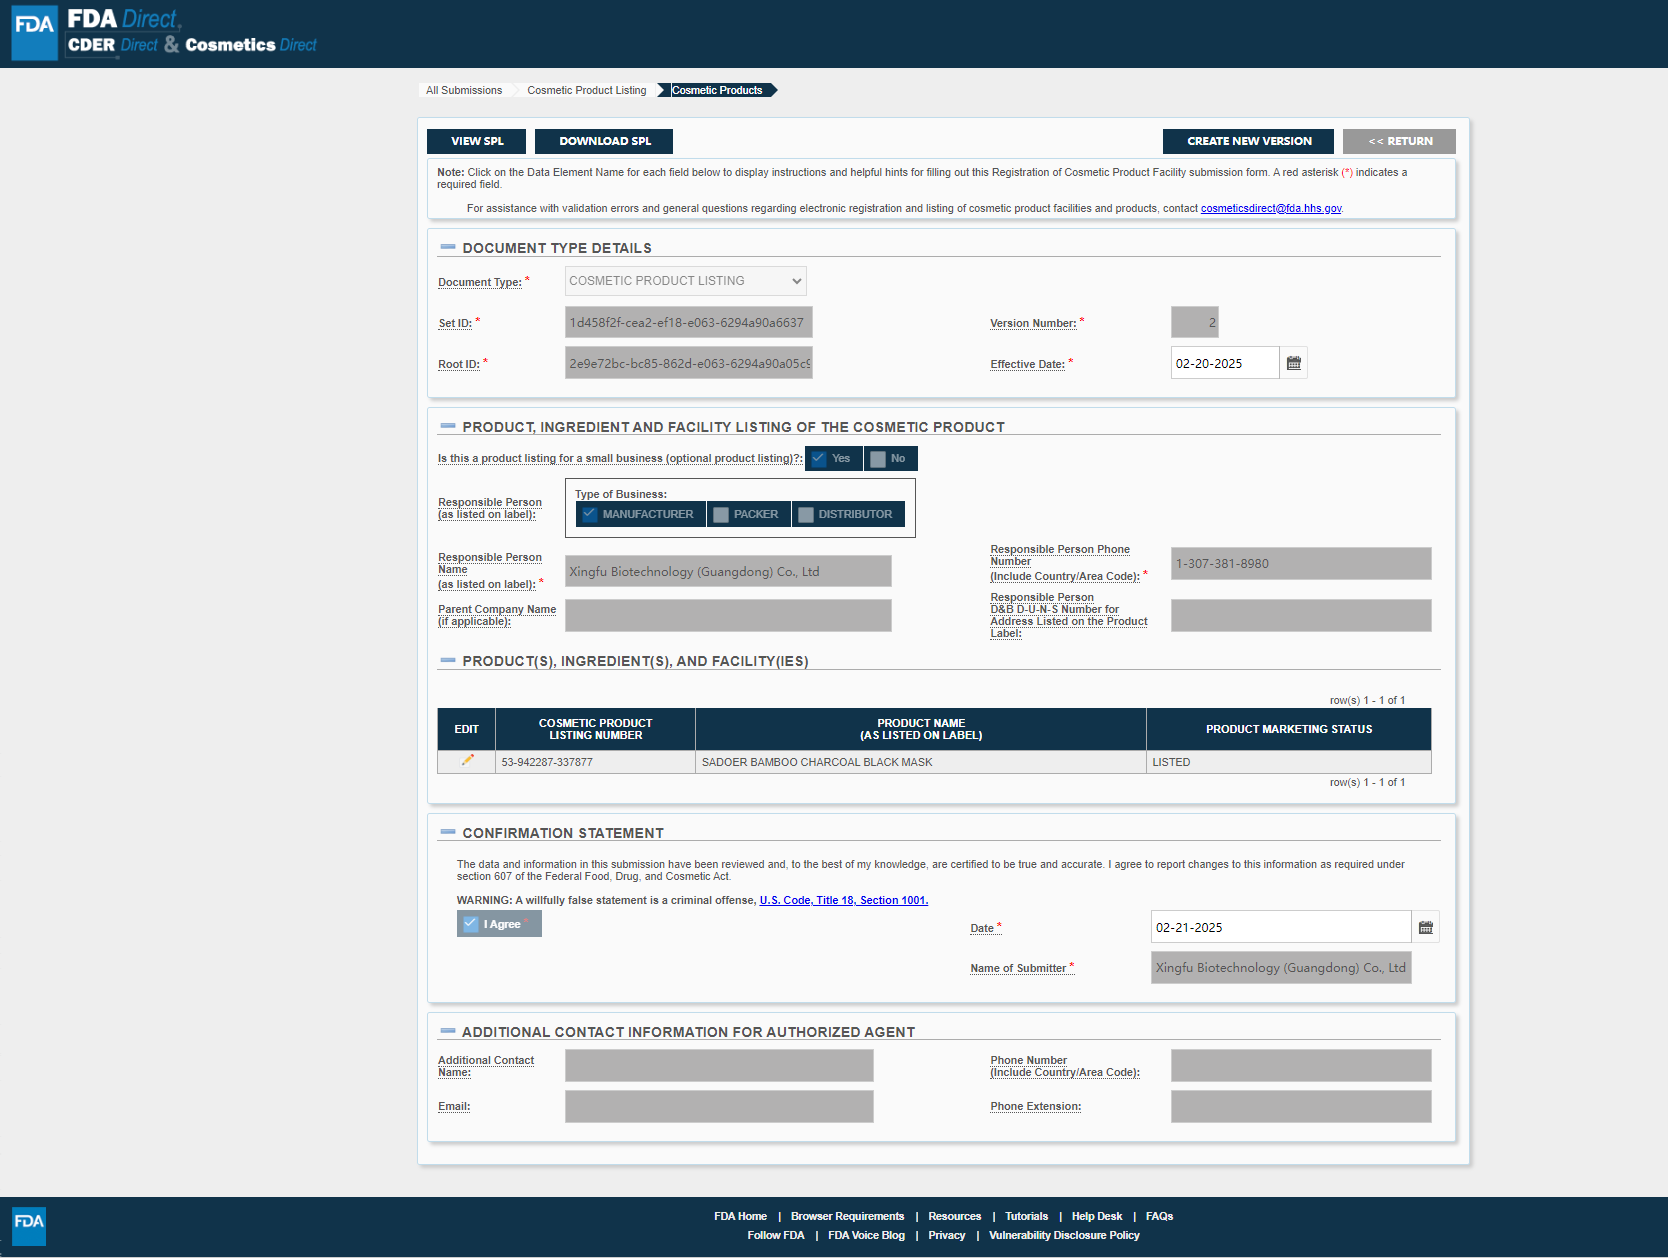The height and width of the screenshot is (1258, 1668).
Task: Open Cosmetic Product Listing breadcrumb
Action: 586,90
